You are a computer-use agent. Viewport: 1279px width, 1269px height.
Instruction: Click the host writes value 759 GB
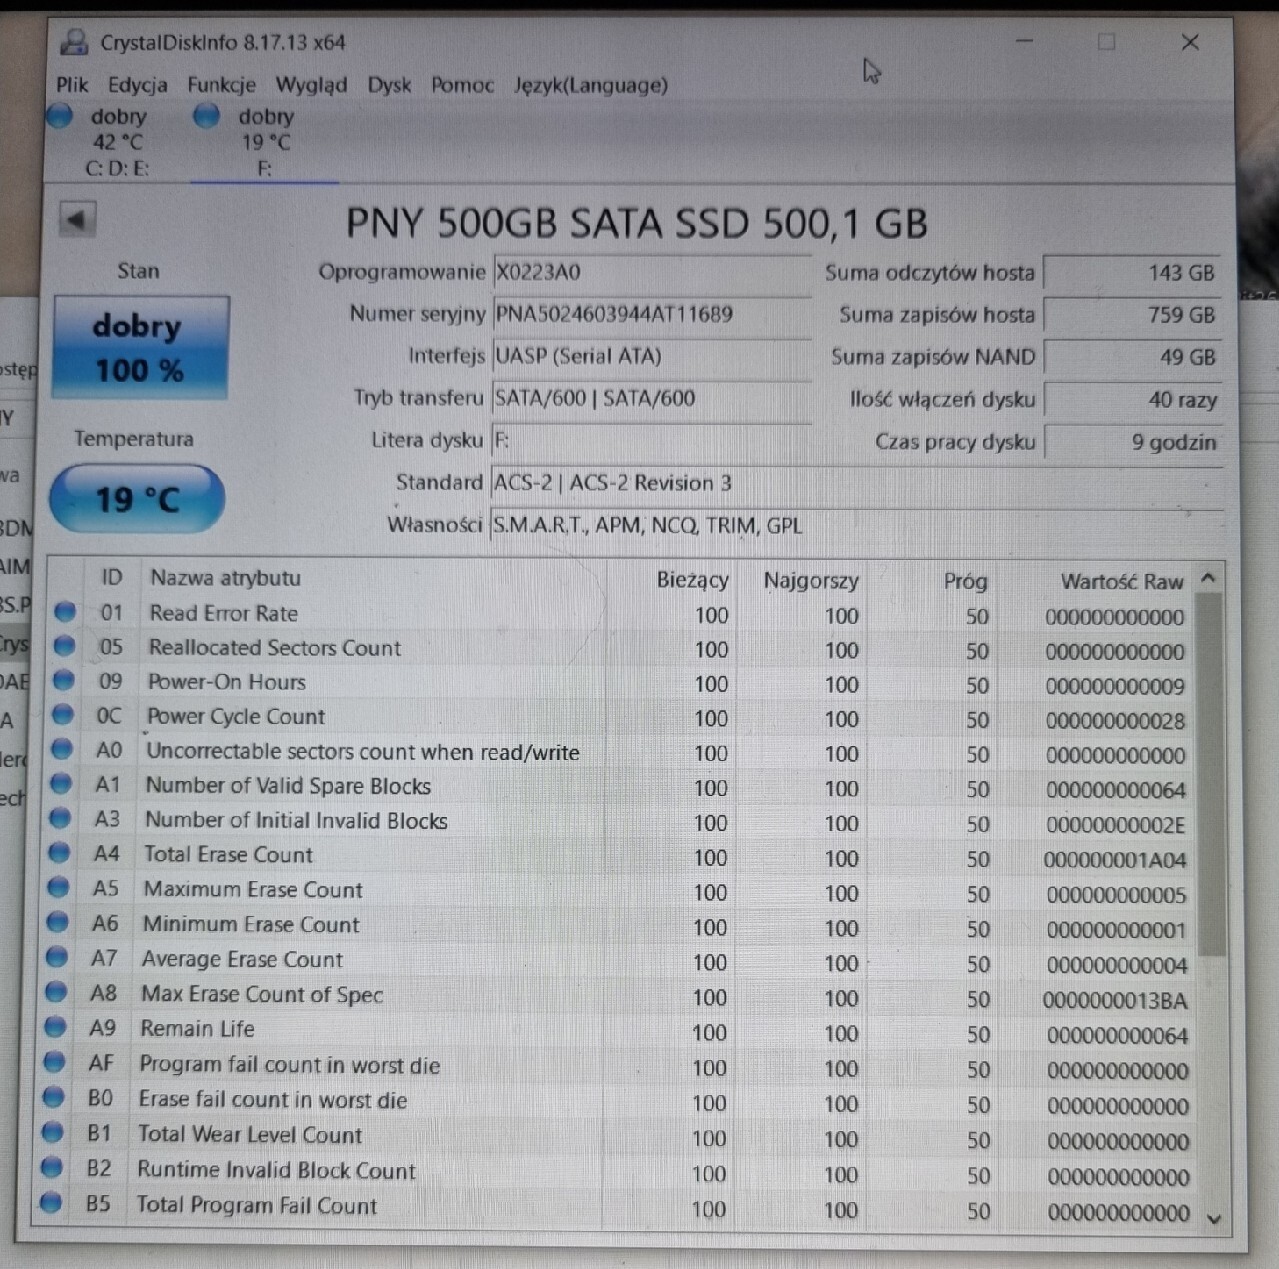[x=1132, y=315]
